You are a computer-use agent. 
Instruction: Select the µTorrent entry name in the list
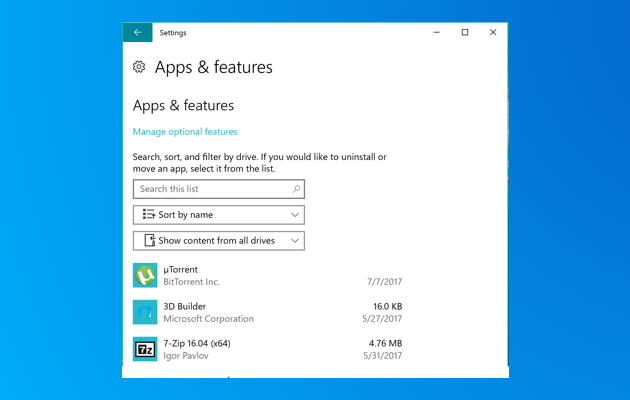point(181,270)
